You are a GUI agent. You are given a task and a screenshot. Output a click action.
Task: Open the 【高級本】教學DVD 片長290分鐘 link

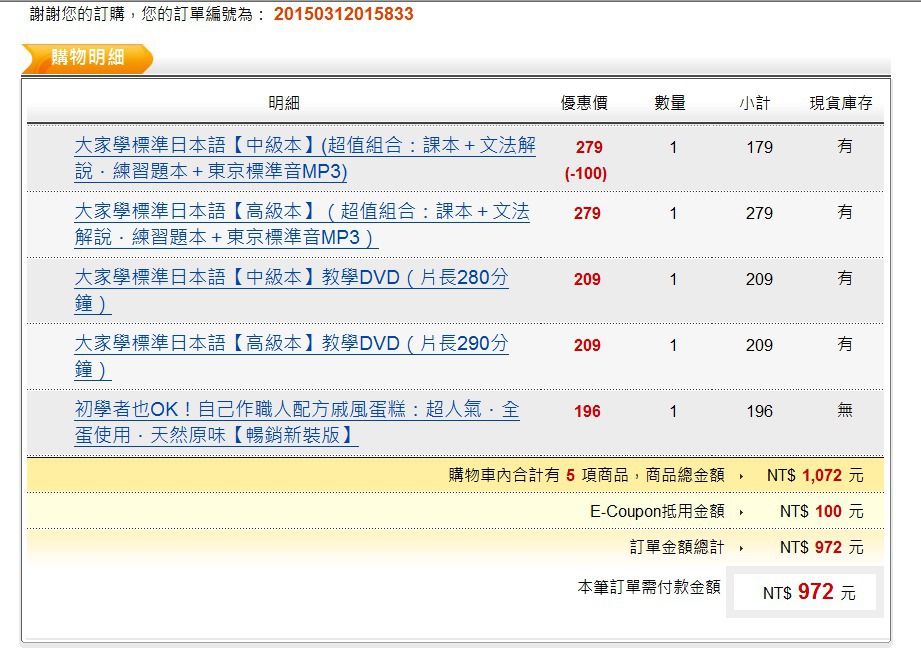[x=291, y=356]
